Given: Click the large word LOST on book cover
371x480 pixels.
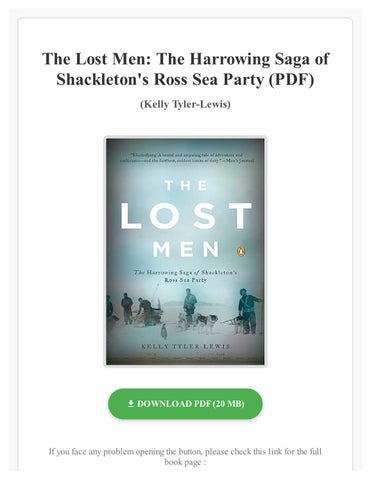Looking at the screenshot, I should click(x=186, y=215).
